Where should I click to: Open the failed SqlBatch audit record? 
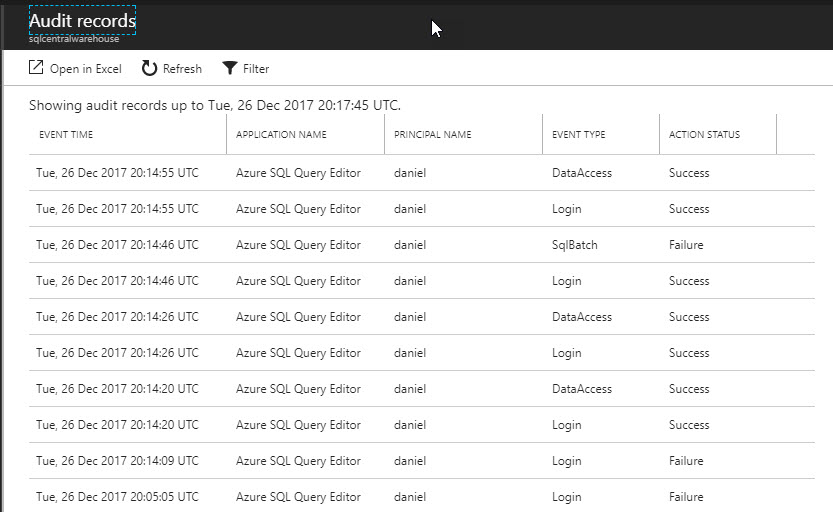pyautogui.click(x=421, y=245)
